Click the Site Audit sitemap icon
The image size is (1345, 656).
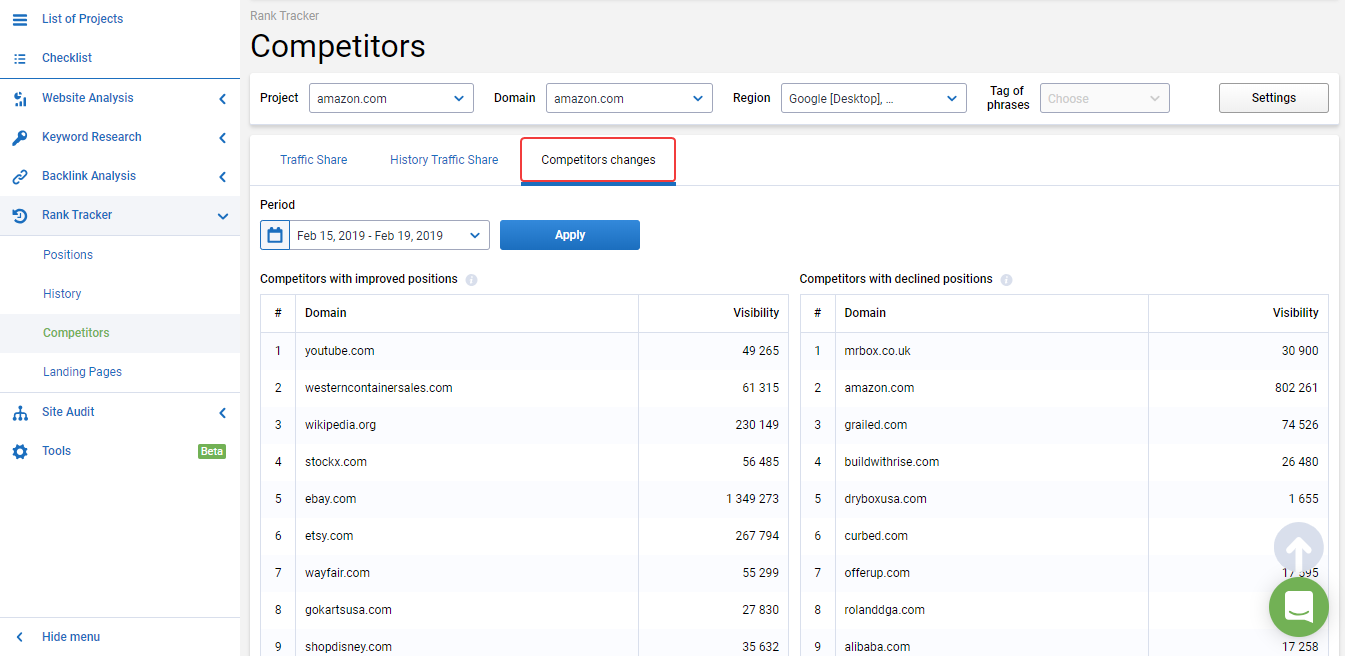[20, 412]
